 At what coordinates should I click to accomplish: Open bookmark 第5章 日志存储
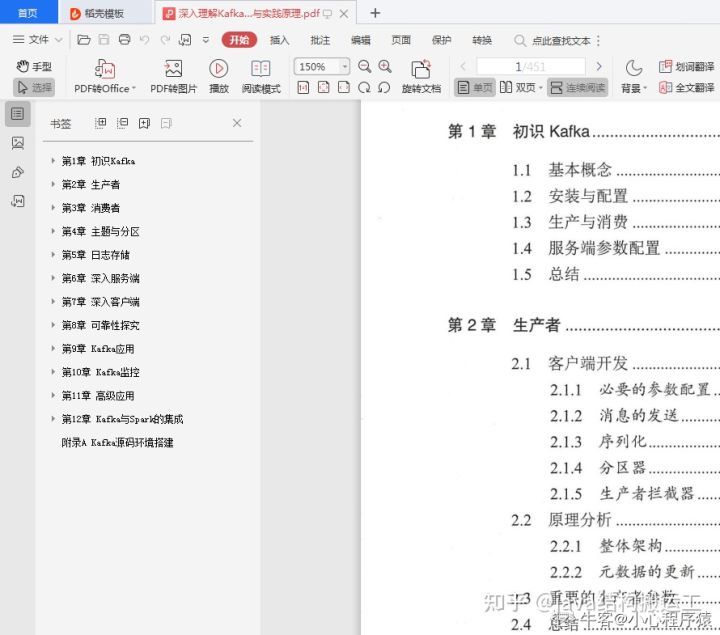(96, 255)
